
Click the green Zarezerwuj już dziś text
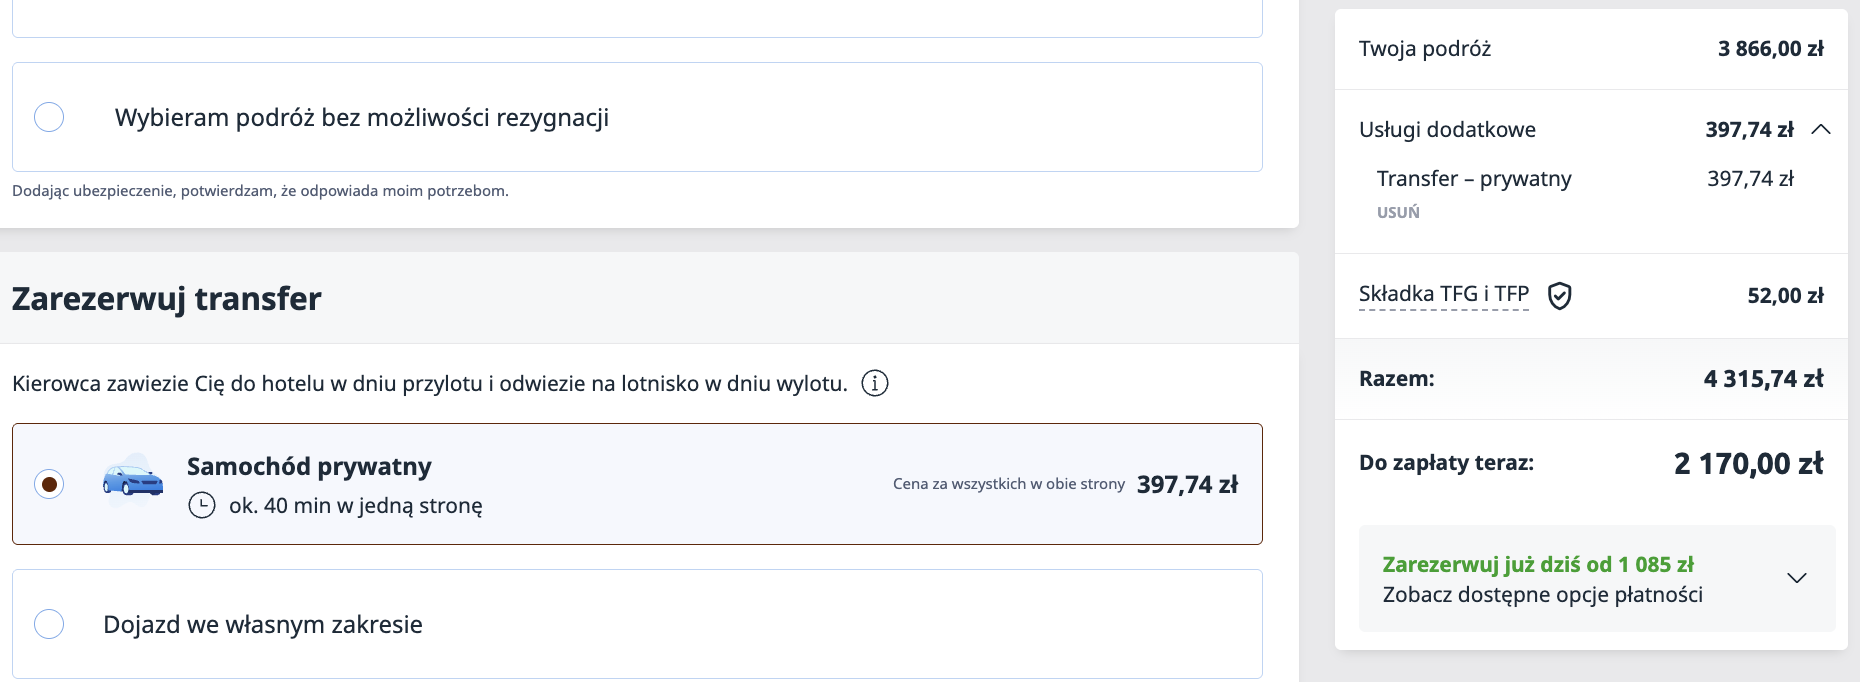point(1537,564)
